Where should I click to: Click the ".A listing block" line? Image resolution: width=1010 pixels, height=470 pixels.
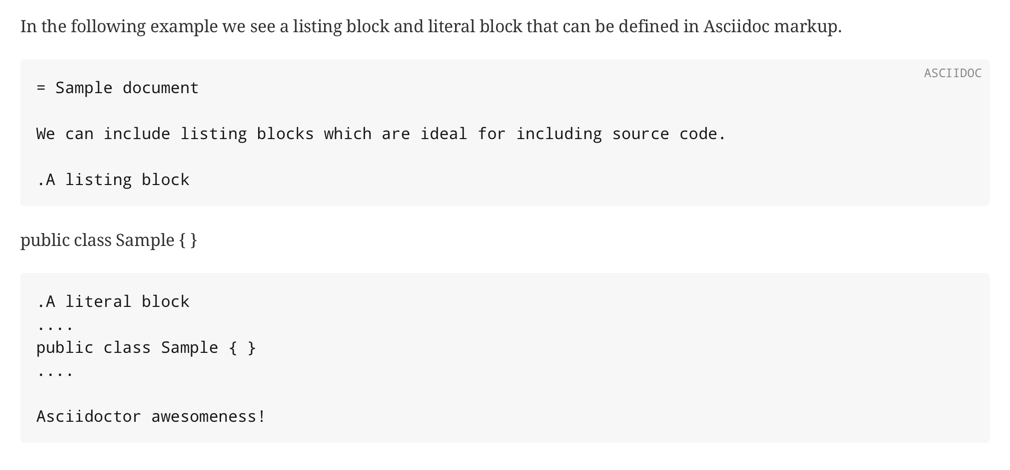[112, 180]
